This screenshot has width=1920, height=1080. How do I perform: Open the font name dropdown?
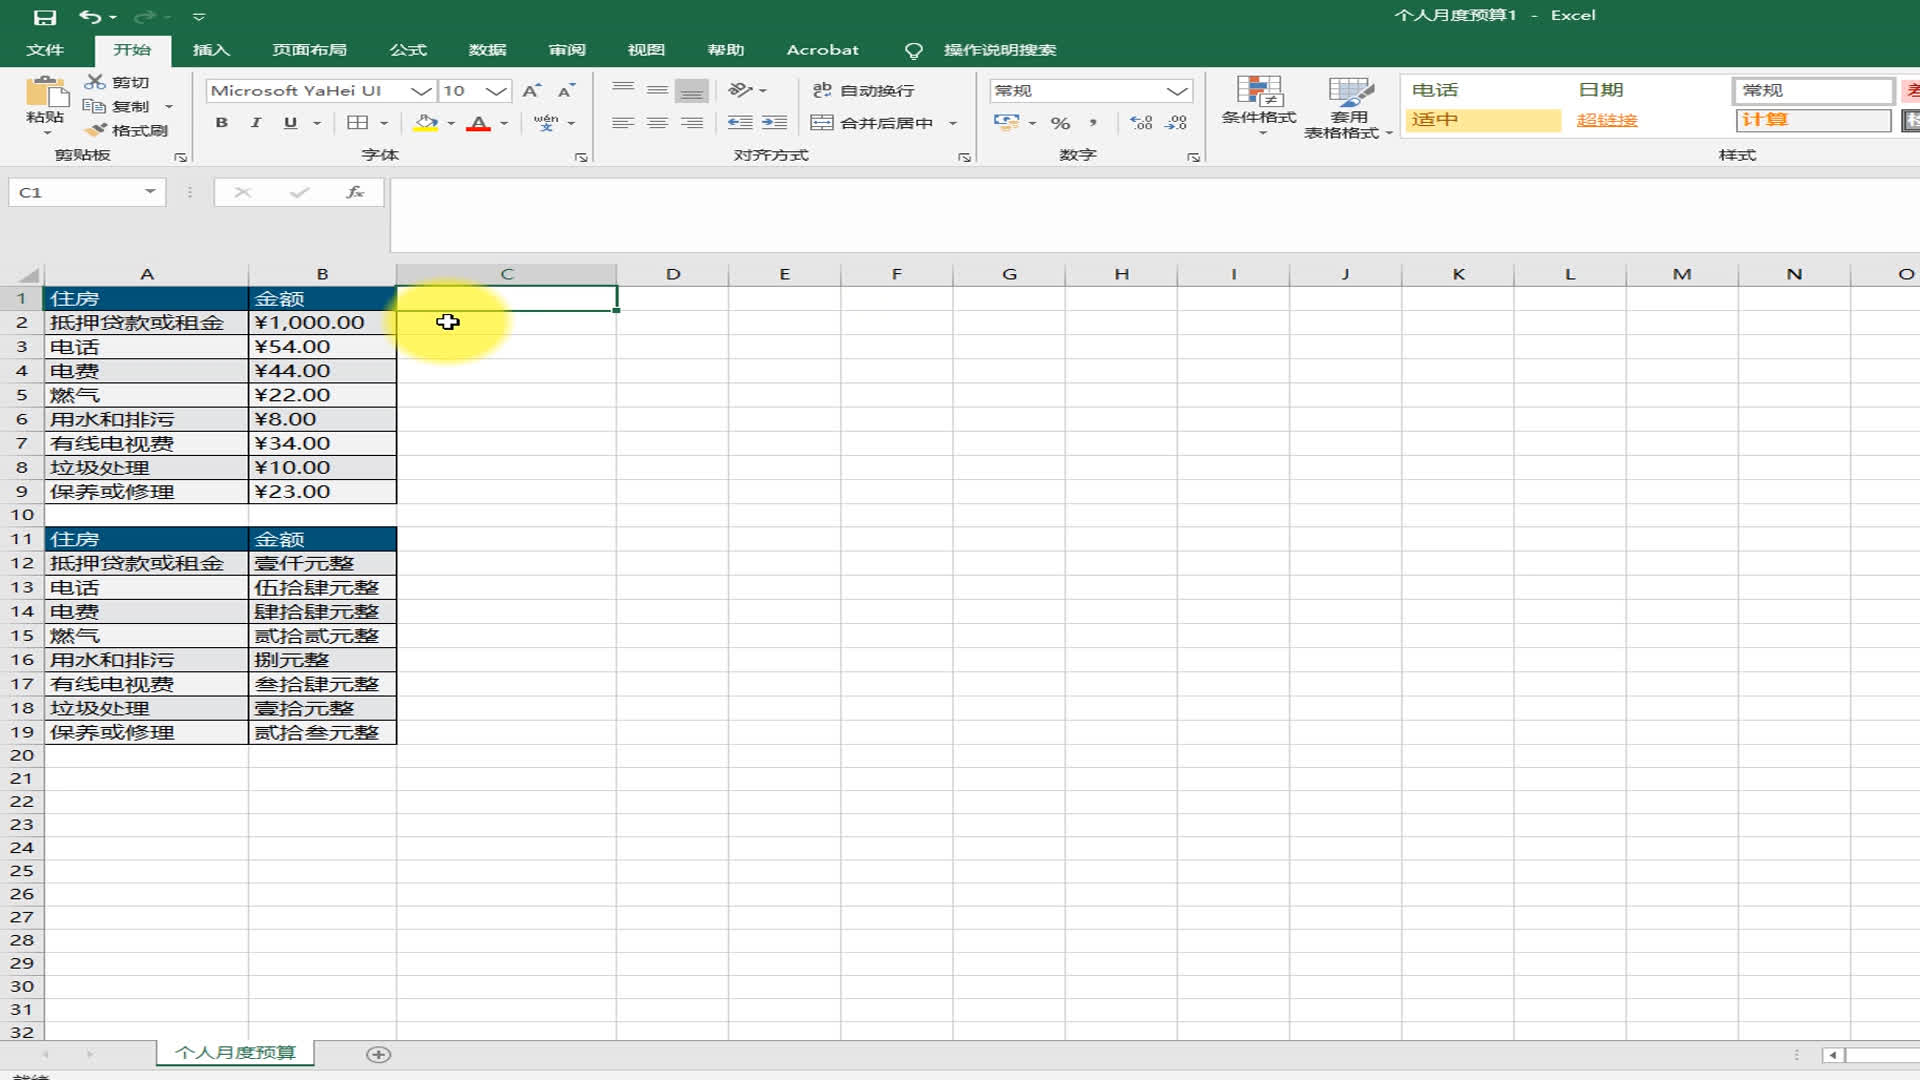421,91
